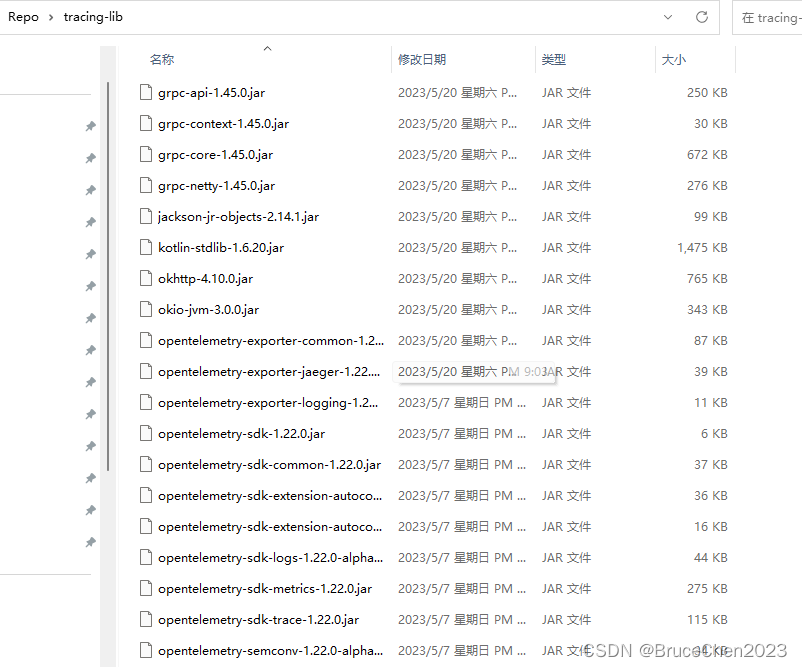Image resolution: width=802 pixels, height=667 pixels.
Task: Click the JAR icon next to jackson-jr-objects-2.14.1.jar
Action: [146, 216]
